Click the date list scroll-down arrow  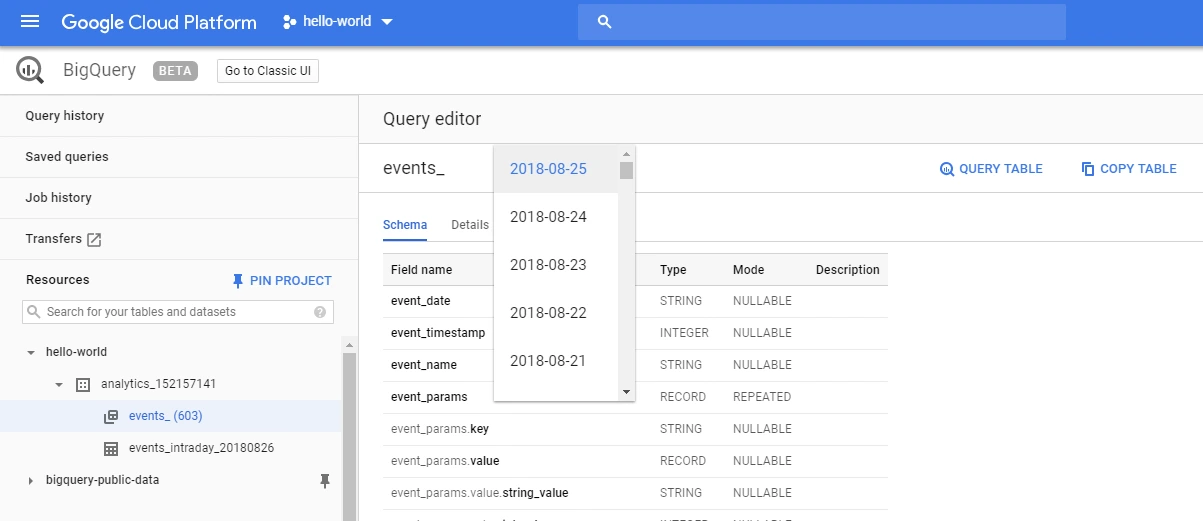(627, 392)
